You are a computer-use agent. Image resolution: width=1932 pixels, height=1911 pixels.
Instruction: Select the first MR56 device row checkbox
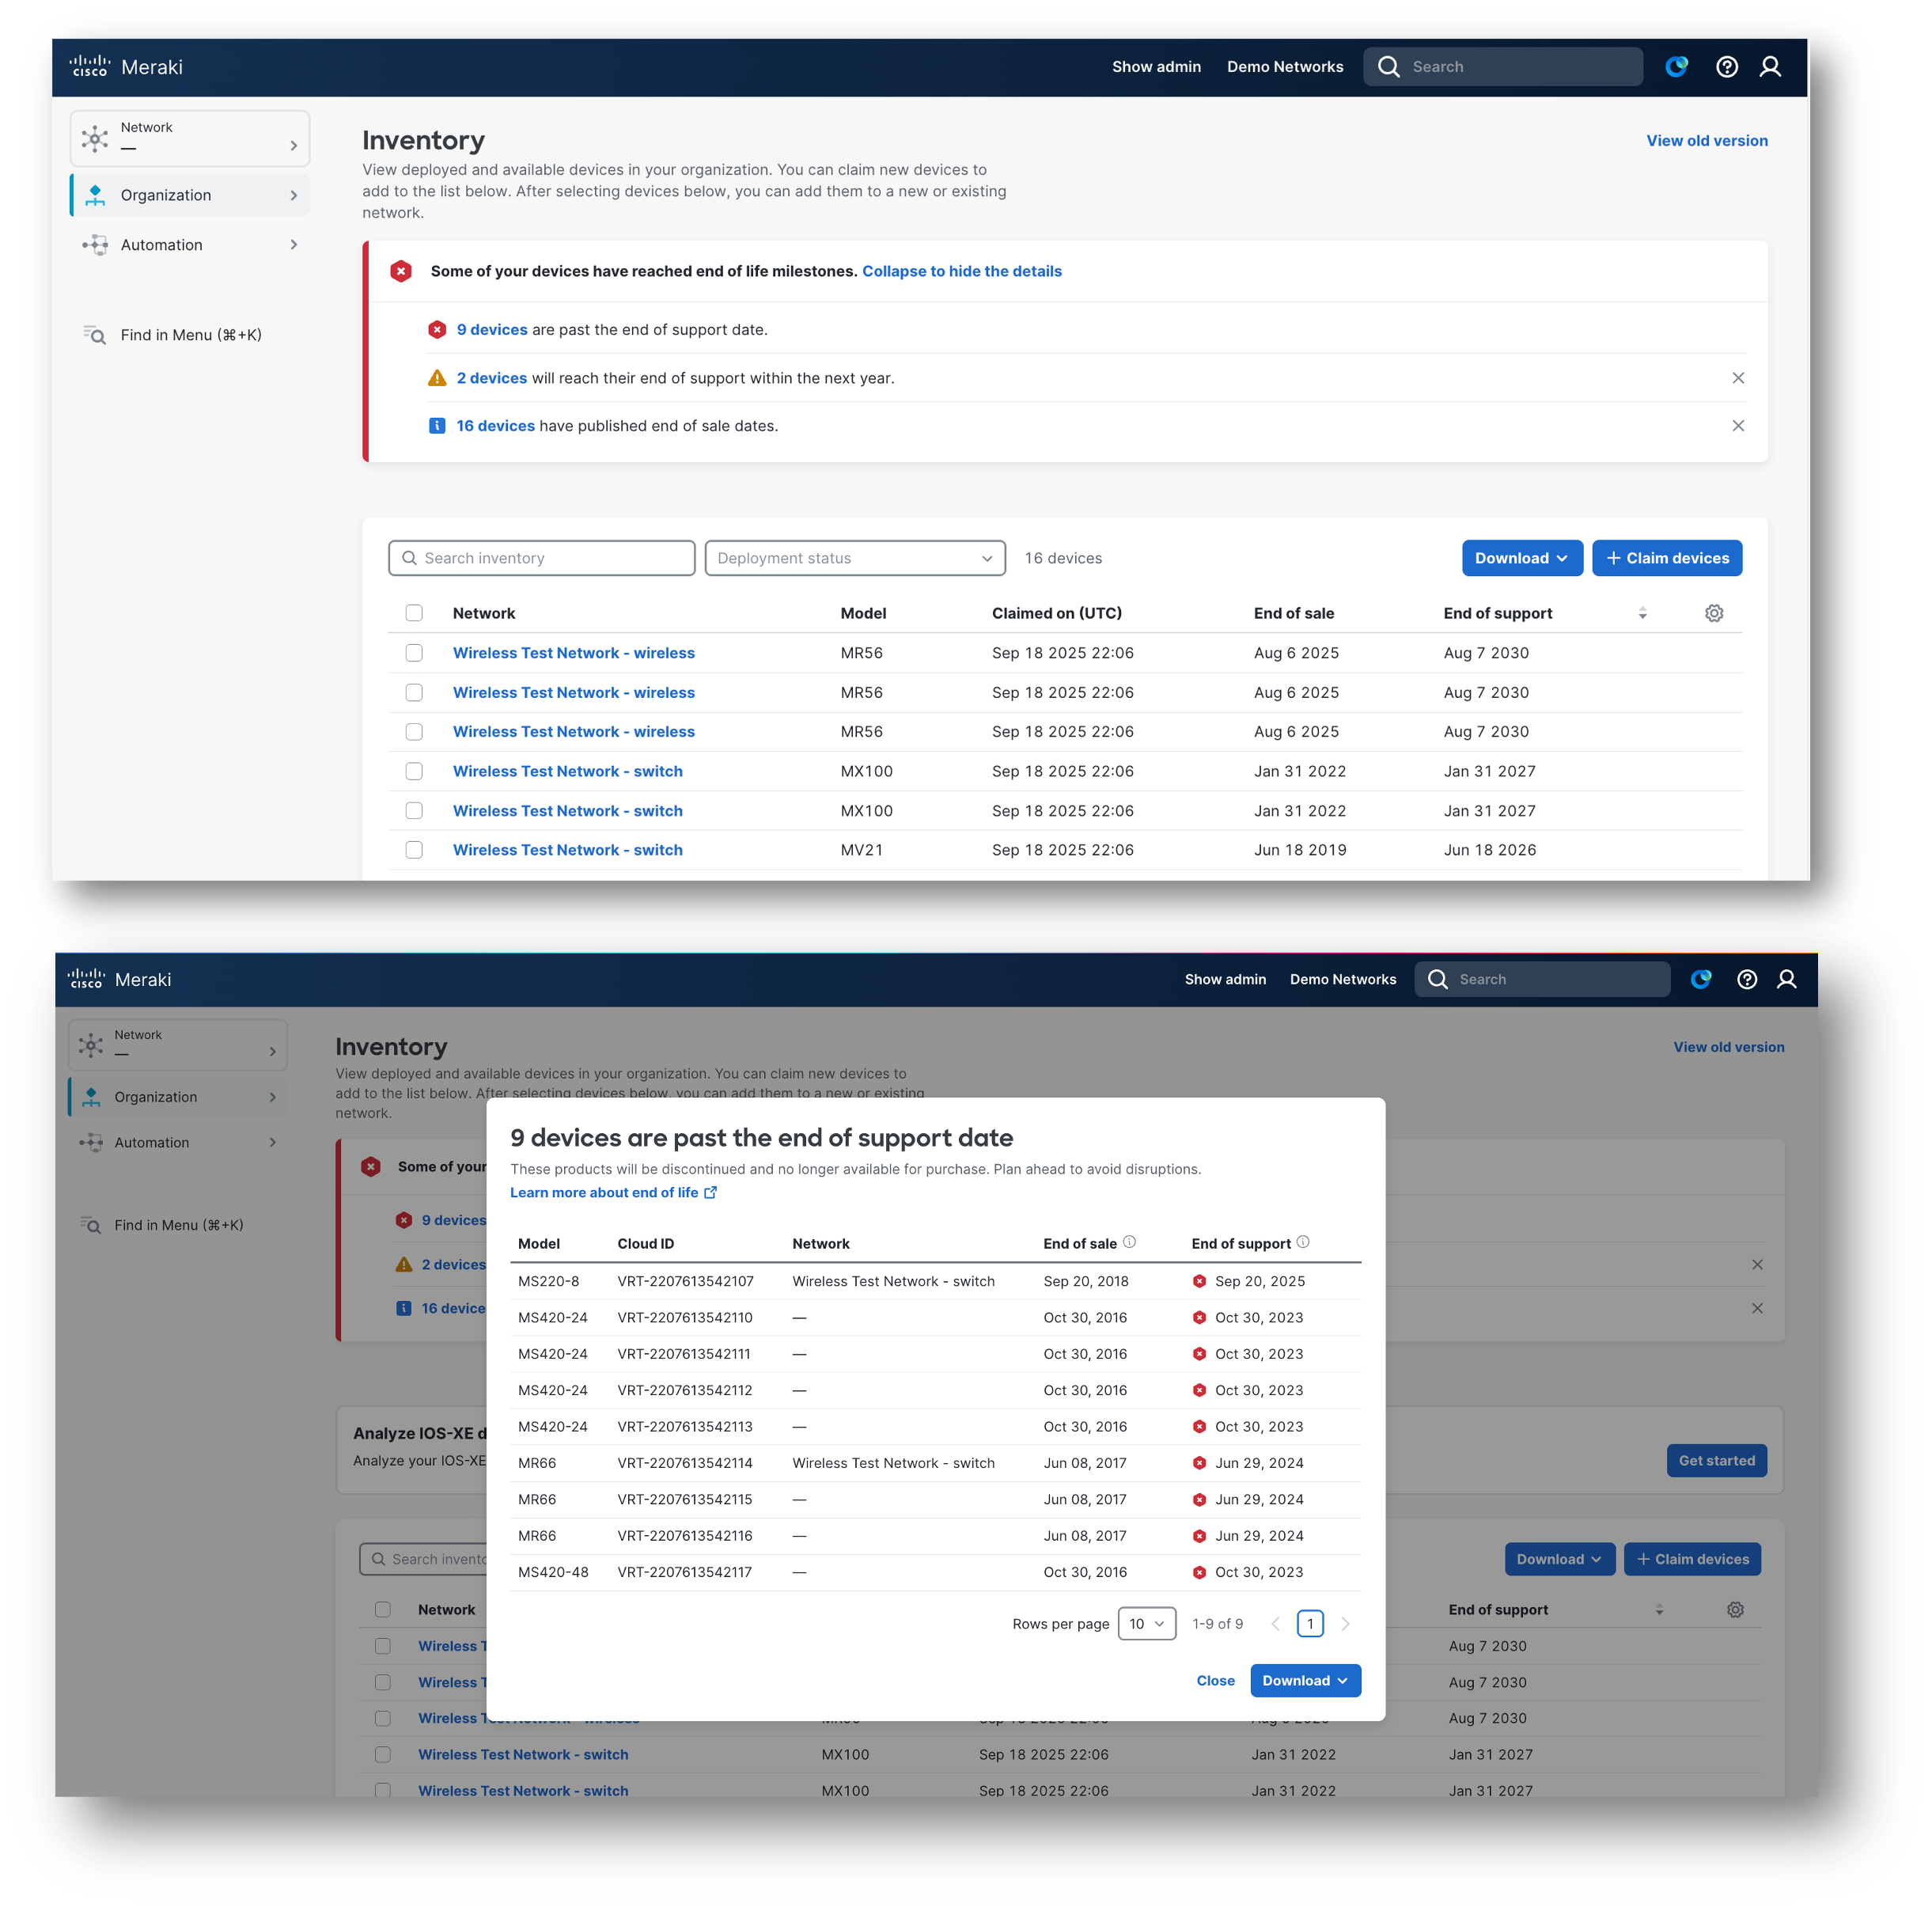(x=414, y=653)
